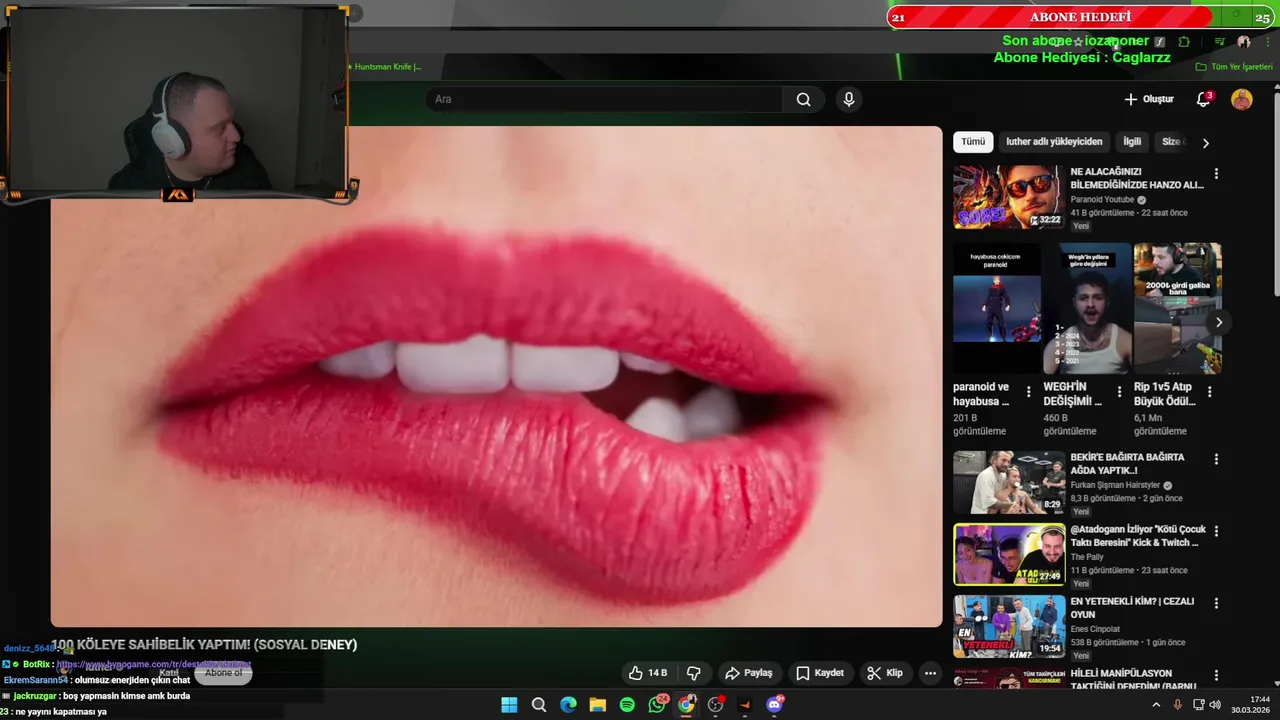
Task: Open Discord from taskbar
Action: [774, 705]
